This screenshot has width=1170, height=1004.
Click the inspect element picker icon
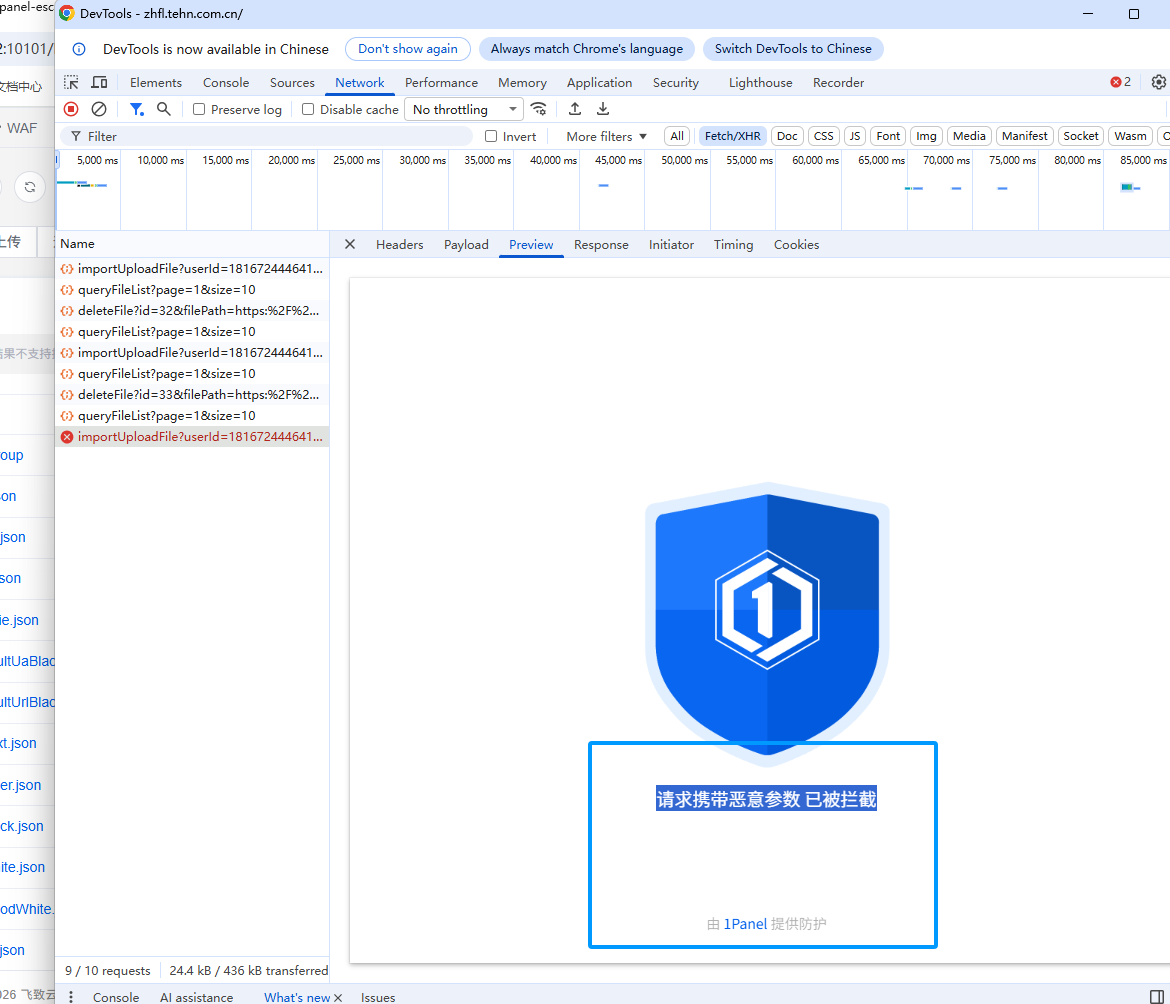click(x=71, y=83)
